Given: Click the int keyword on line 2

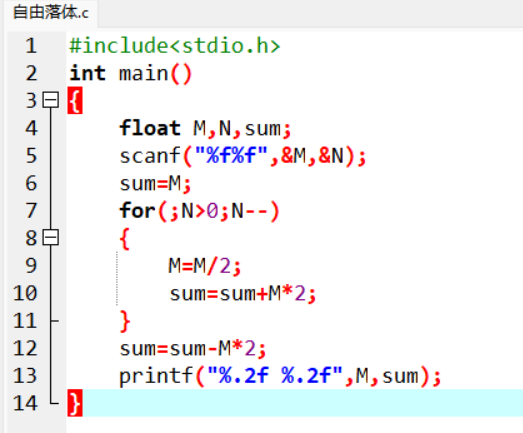Looking at the screenshot, I should tap(87, 73).
